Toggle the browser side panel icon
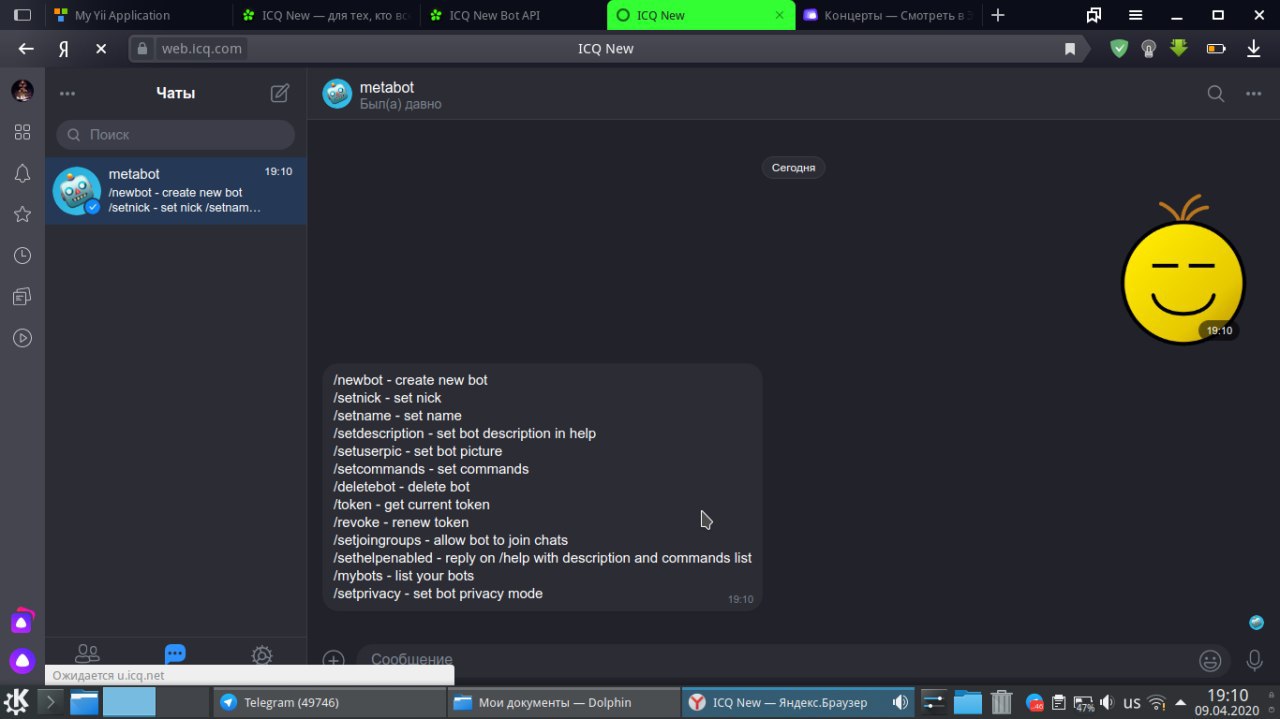1280x719 pixels. click(22, 15)
